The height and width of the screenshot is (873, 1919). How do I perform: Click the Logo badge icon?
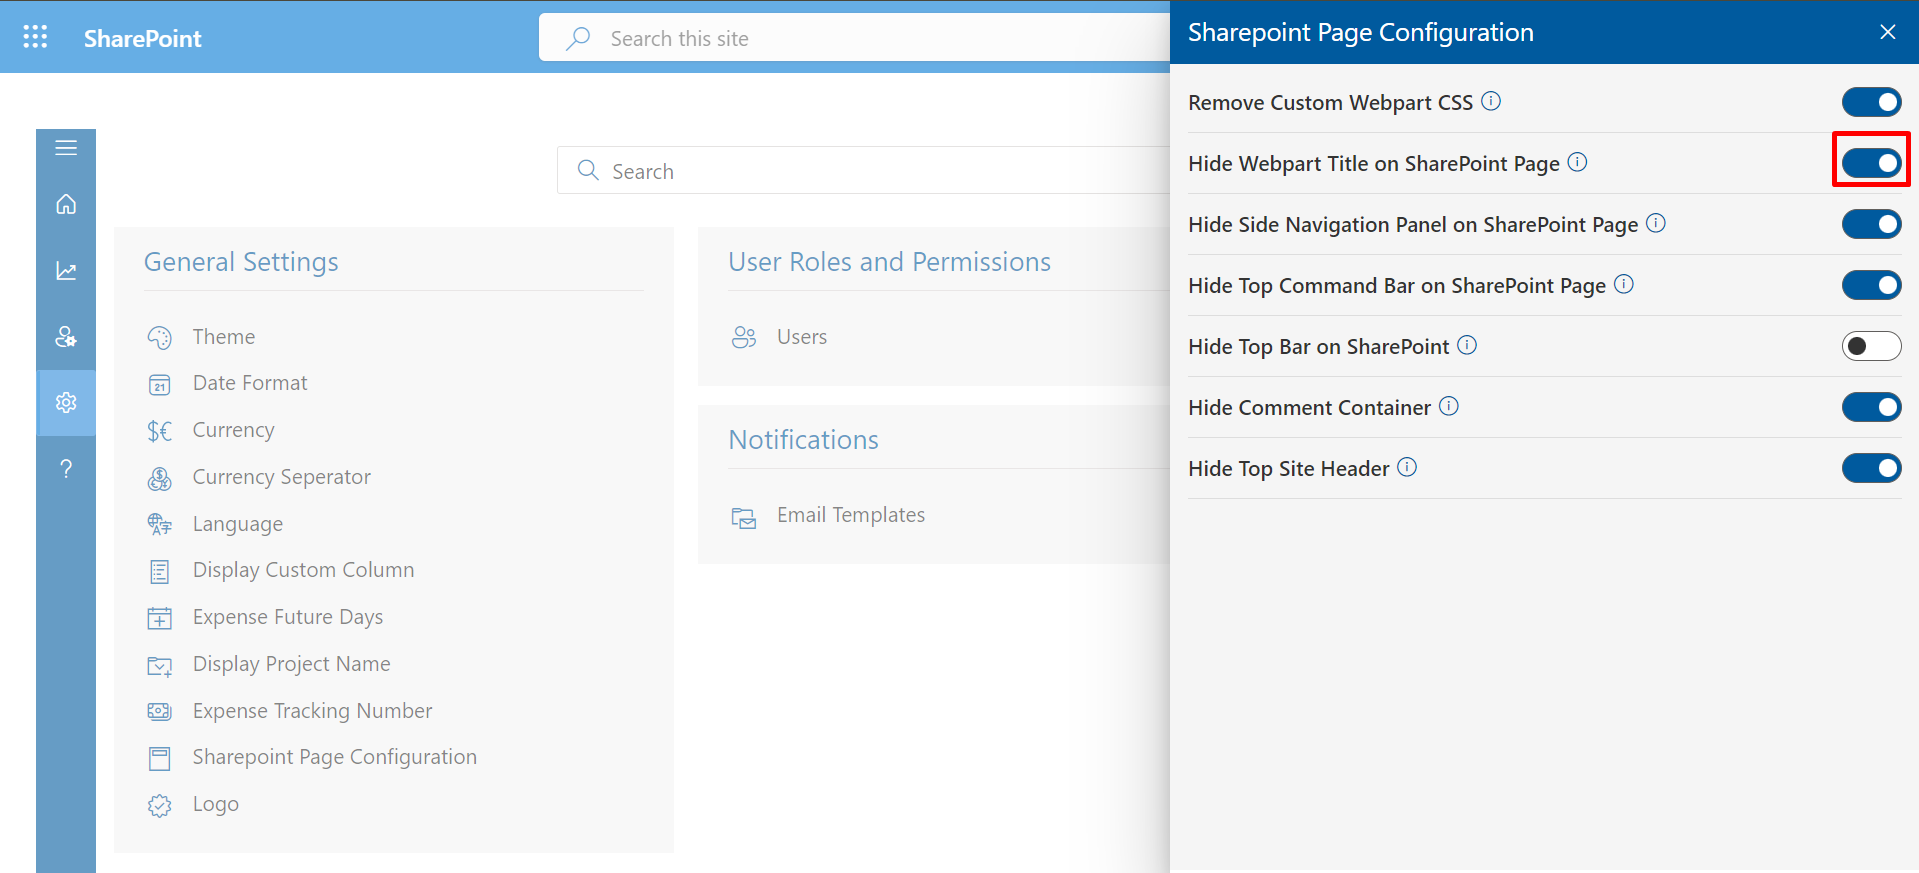[x=159, y=805]
